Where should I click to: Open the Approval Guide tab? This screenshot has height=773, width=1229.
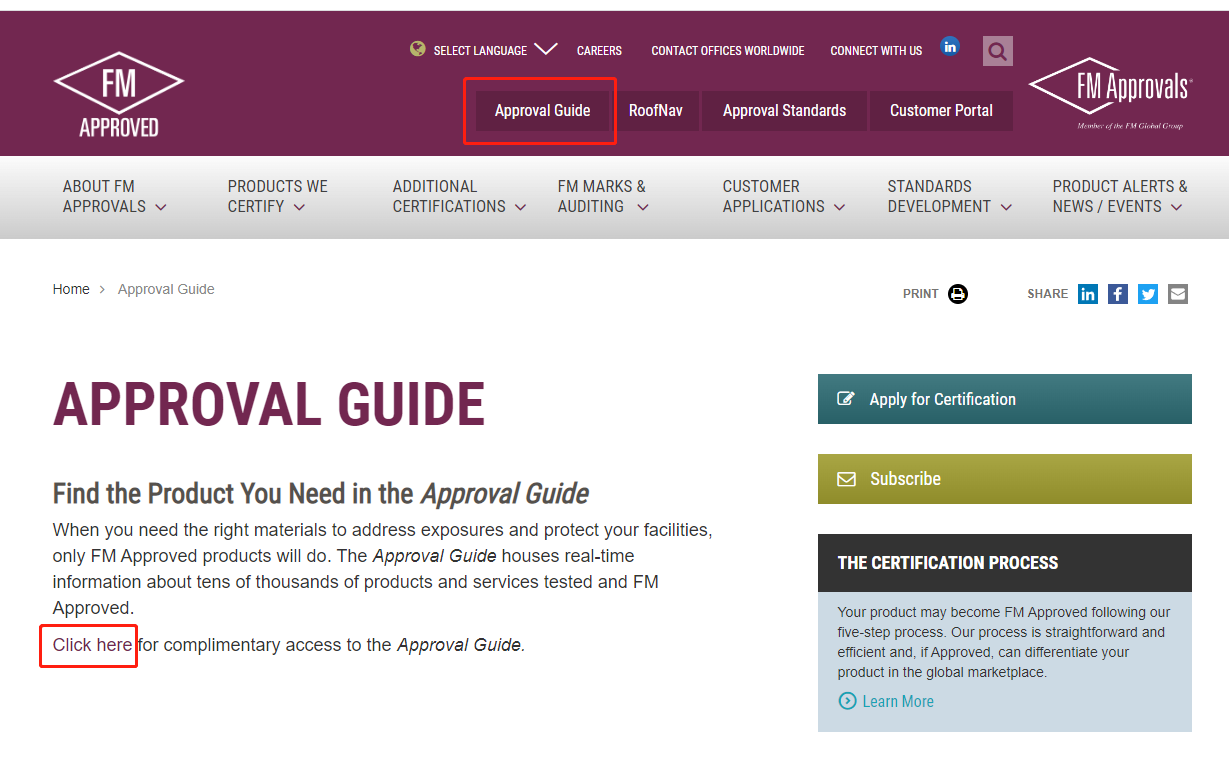click(x=543, y=111)
